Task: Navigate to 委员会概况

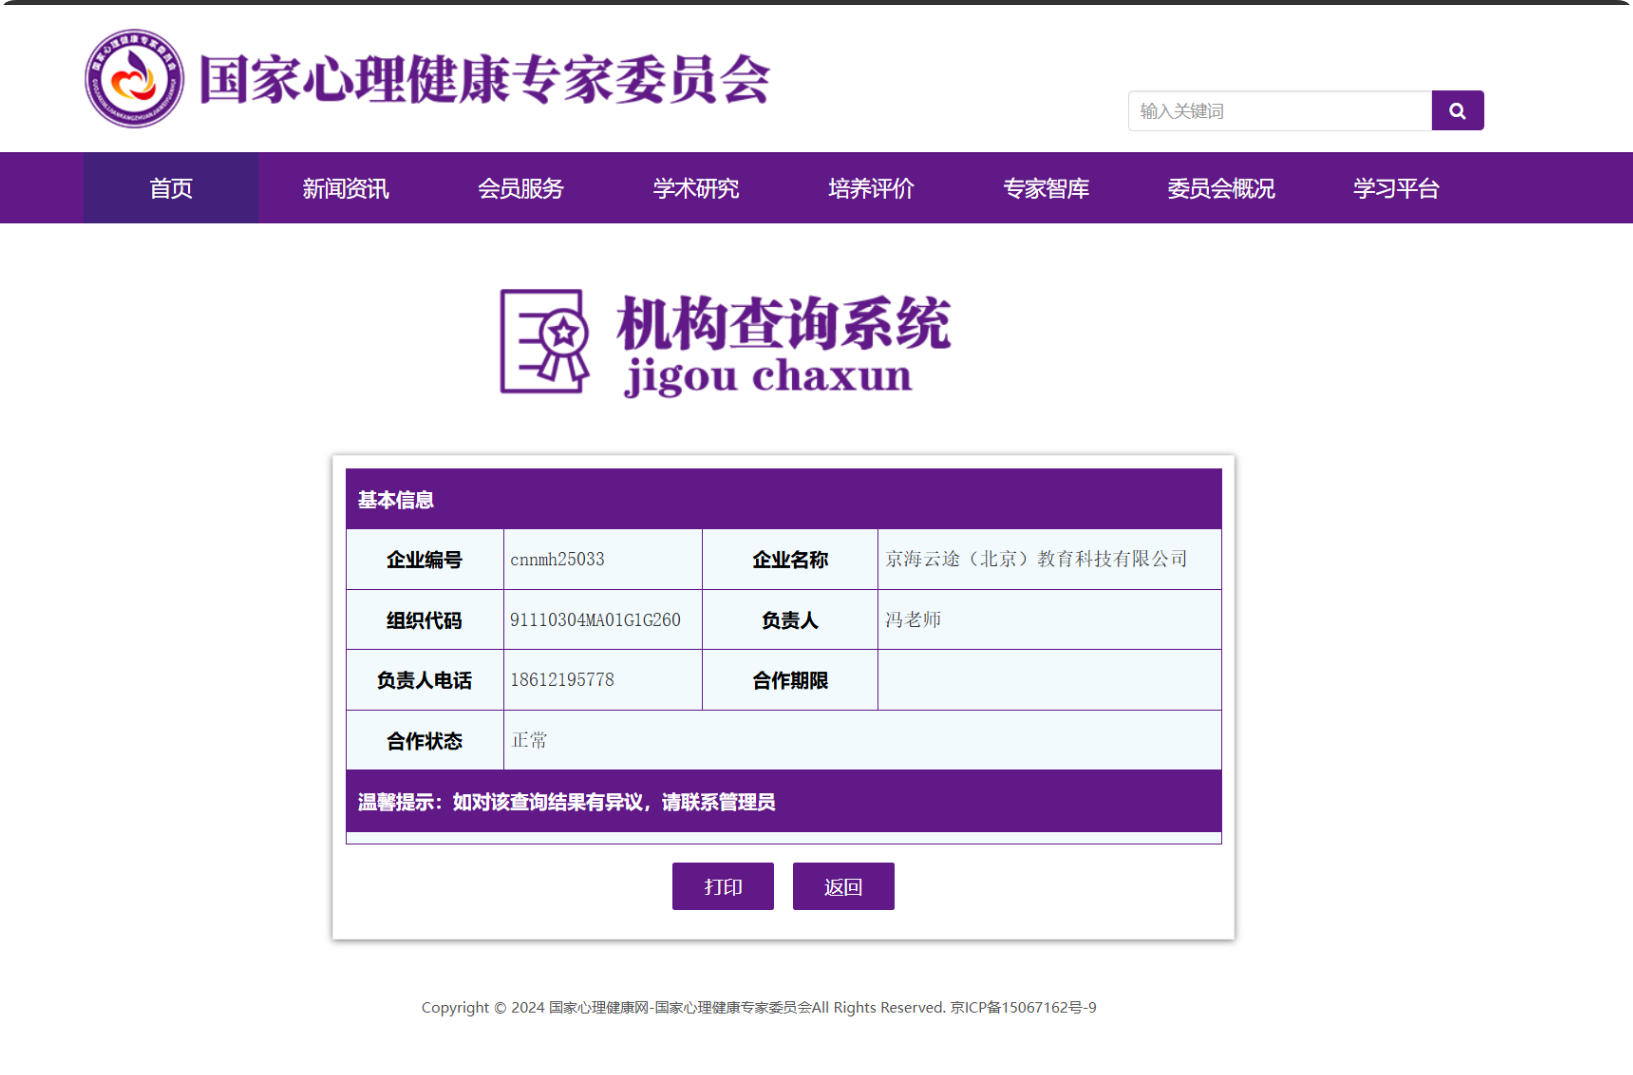Action: click(1221, 188)
